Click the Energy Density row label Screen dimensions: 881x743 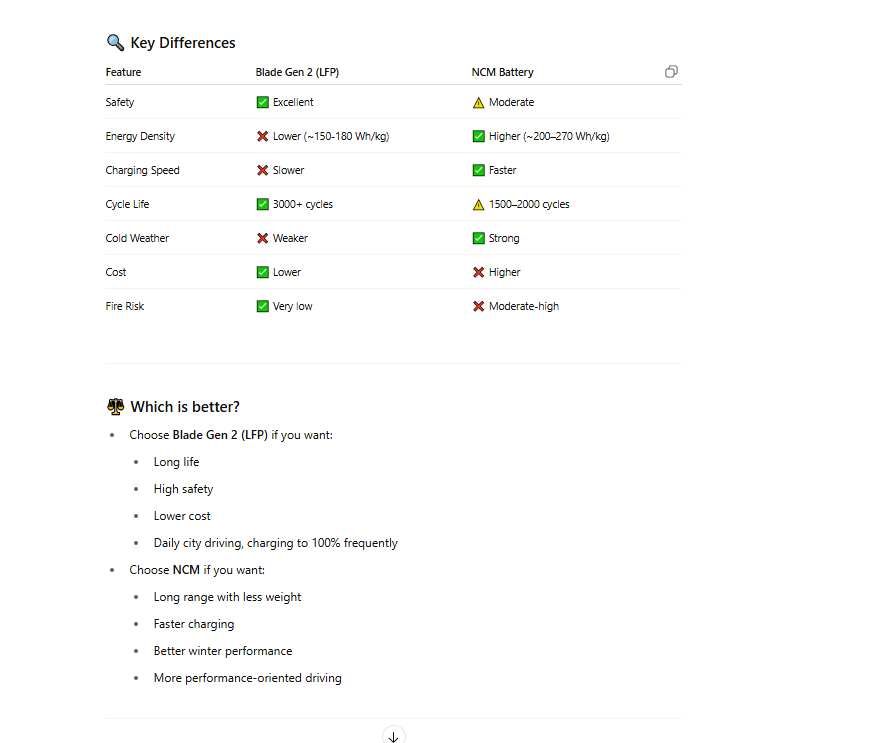(140, 136)
